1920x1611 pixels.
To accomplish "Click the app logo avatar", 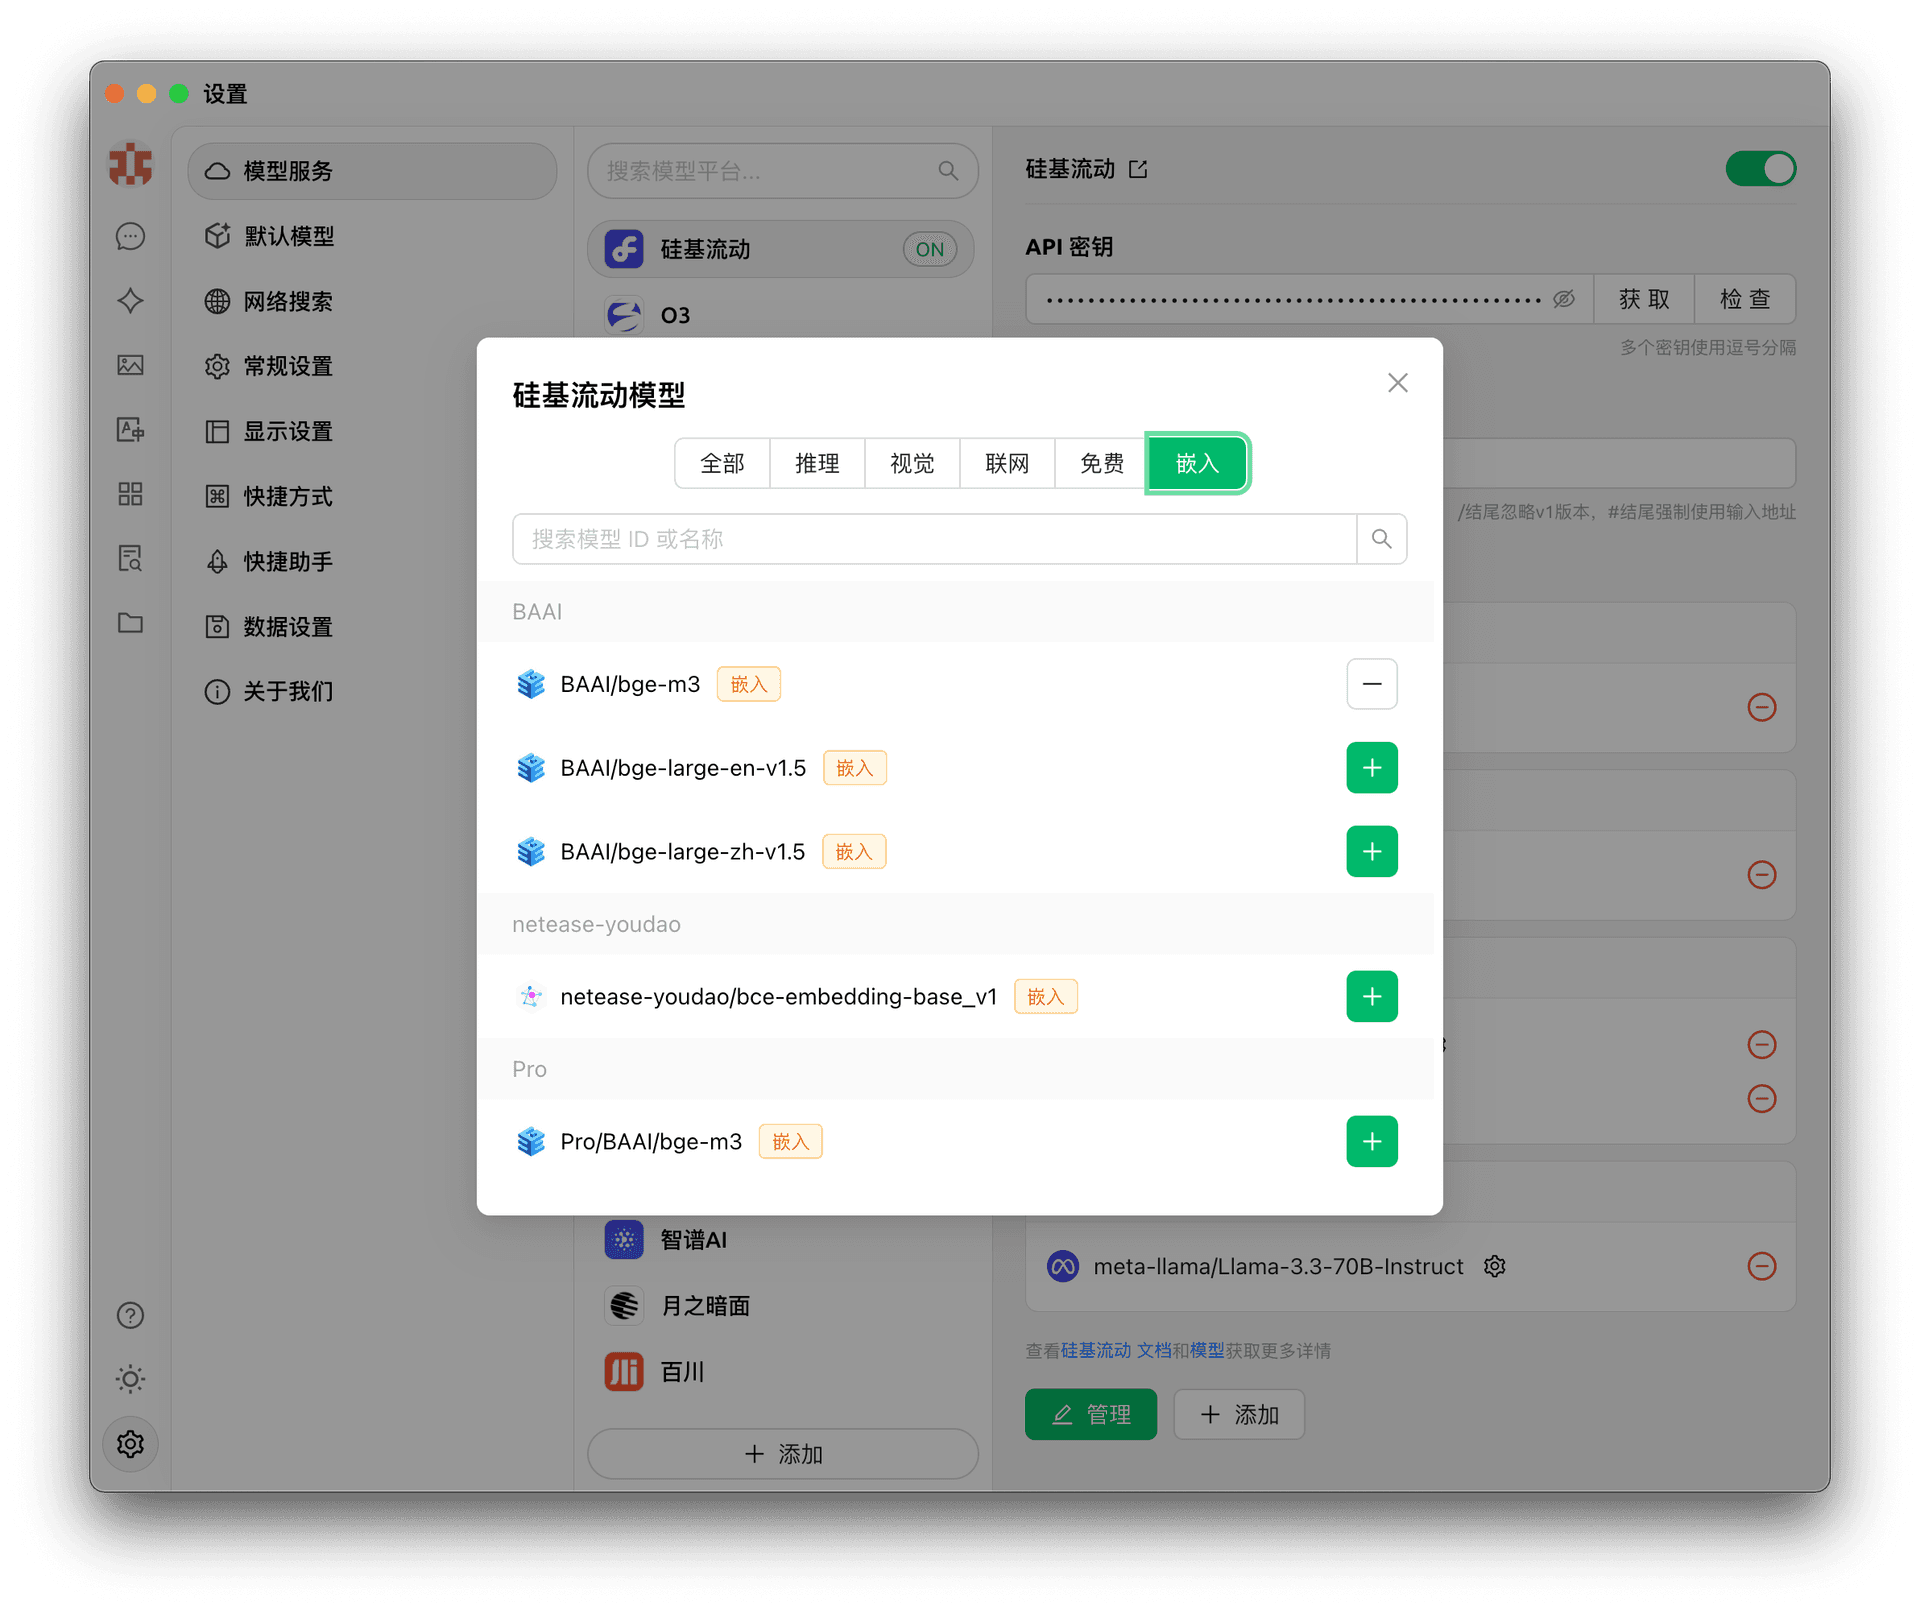I will click(x=130, y=165).
